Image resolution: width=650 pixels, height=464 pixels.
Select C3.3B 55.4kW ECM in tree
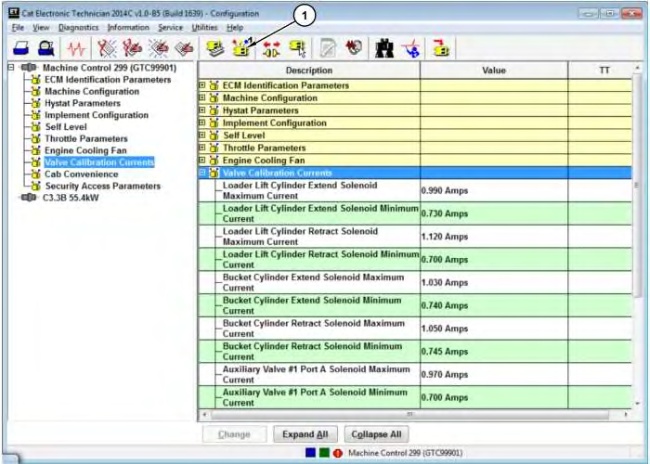[71, 197]
